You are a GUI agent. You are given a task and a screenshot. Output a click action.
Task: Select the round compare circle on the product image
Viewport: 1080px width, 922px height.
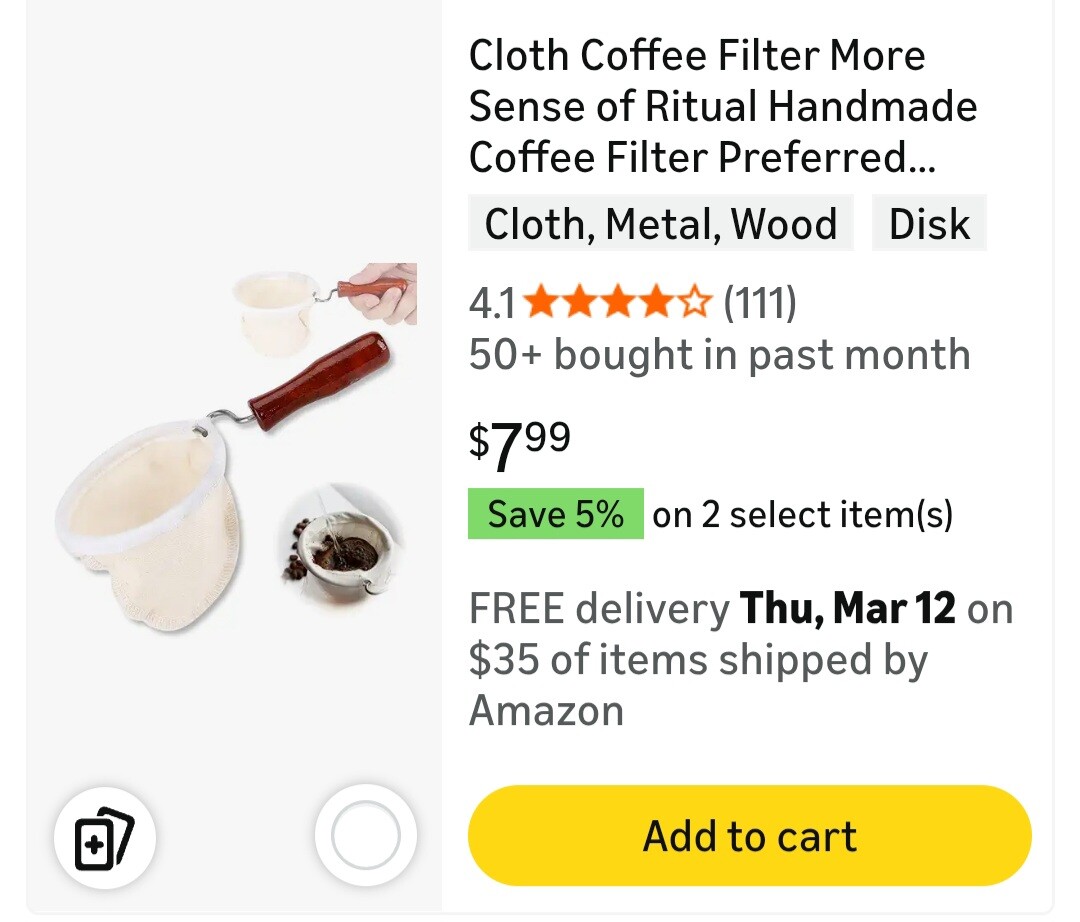pos(366,835)
